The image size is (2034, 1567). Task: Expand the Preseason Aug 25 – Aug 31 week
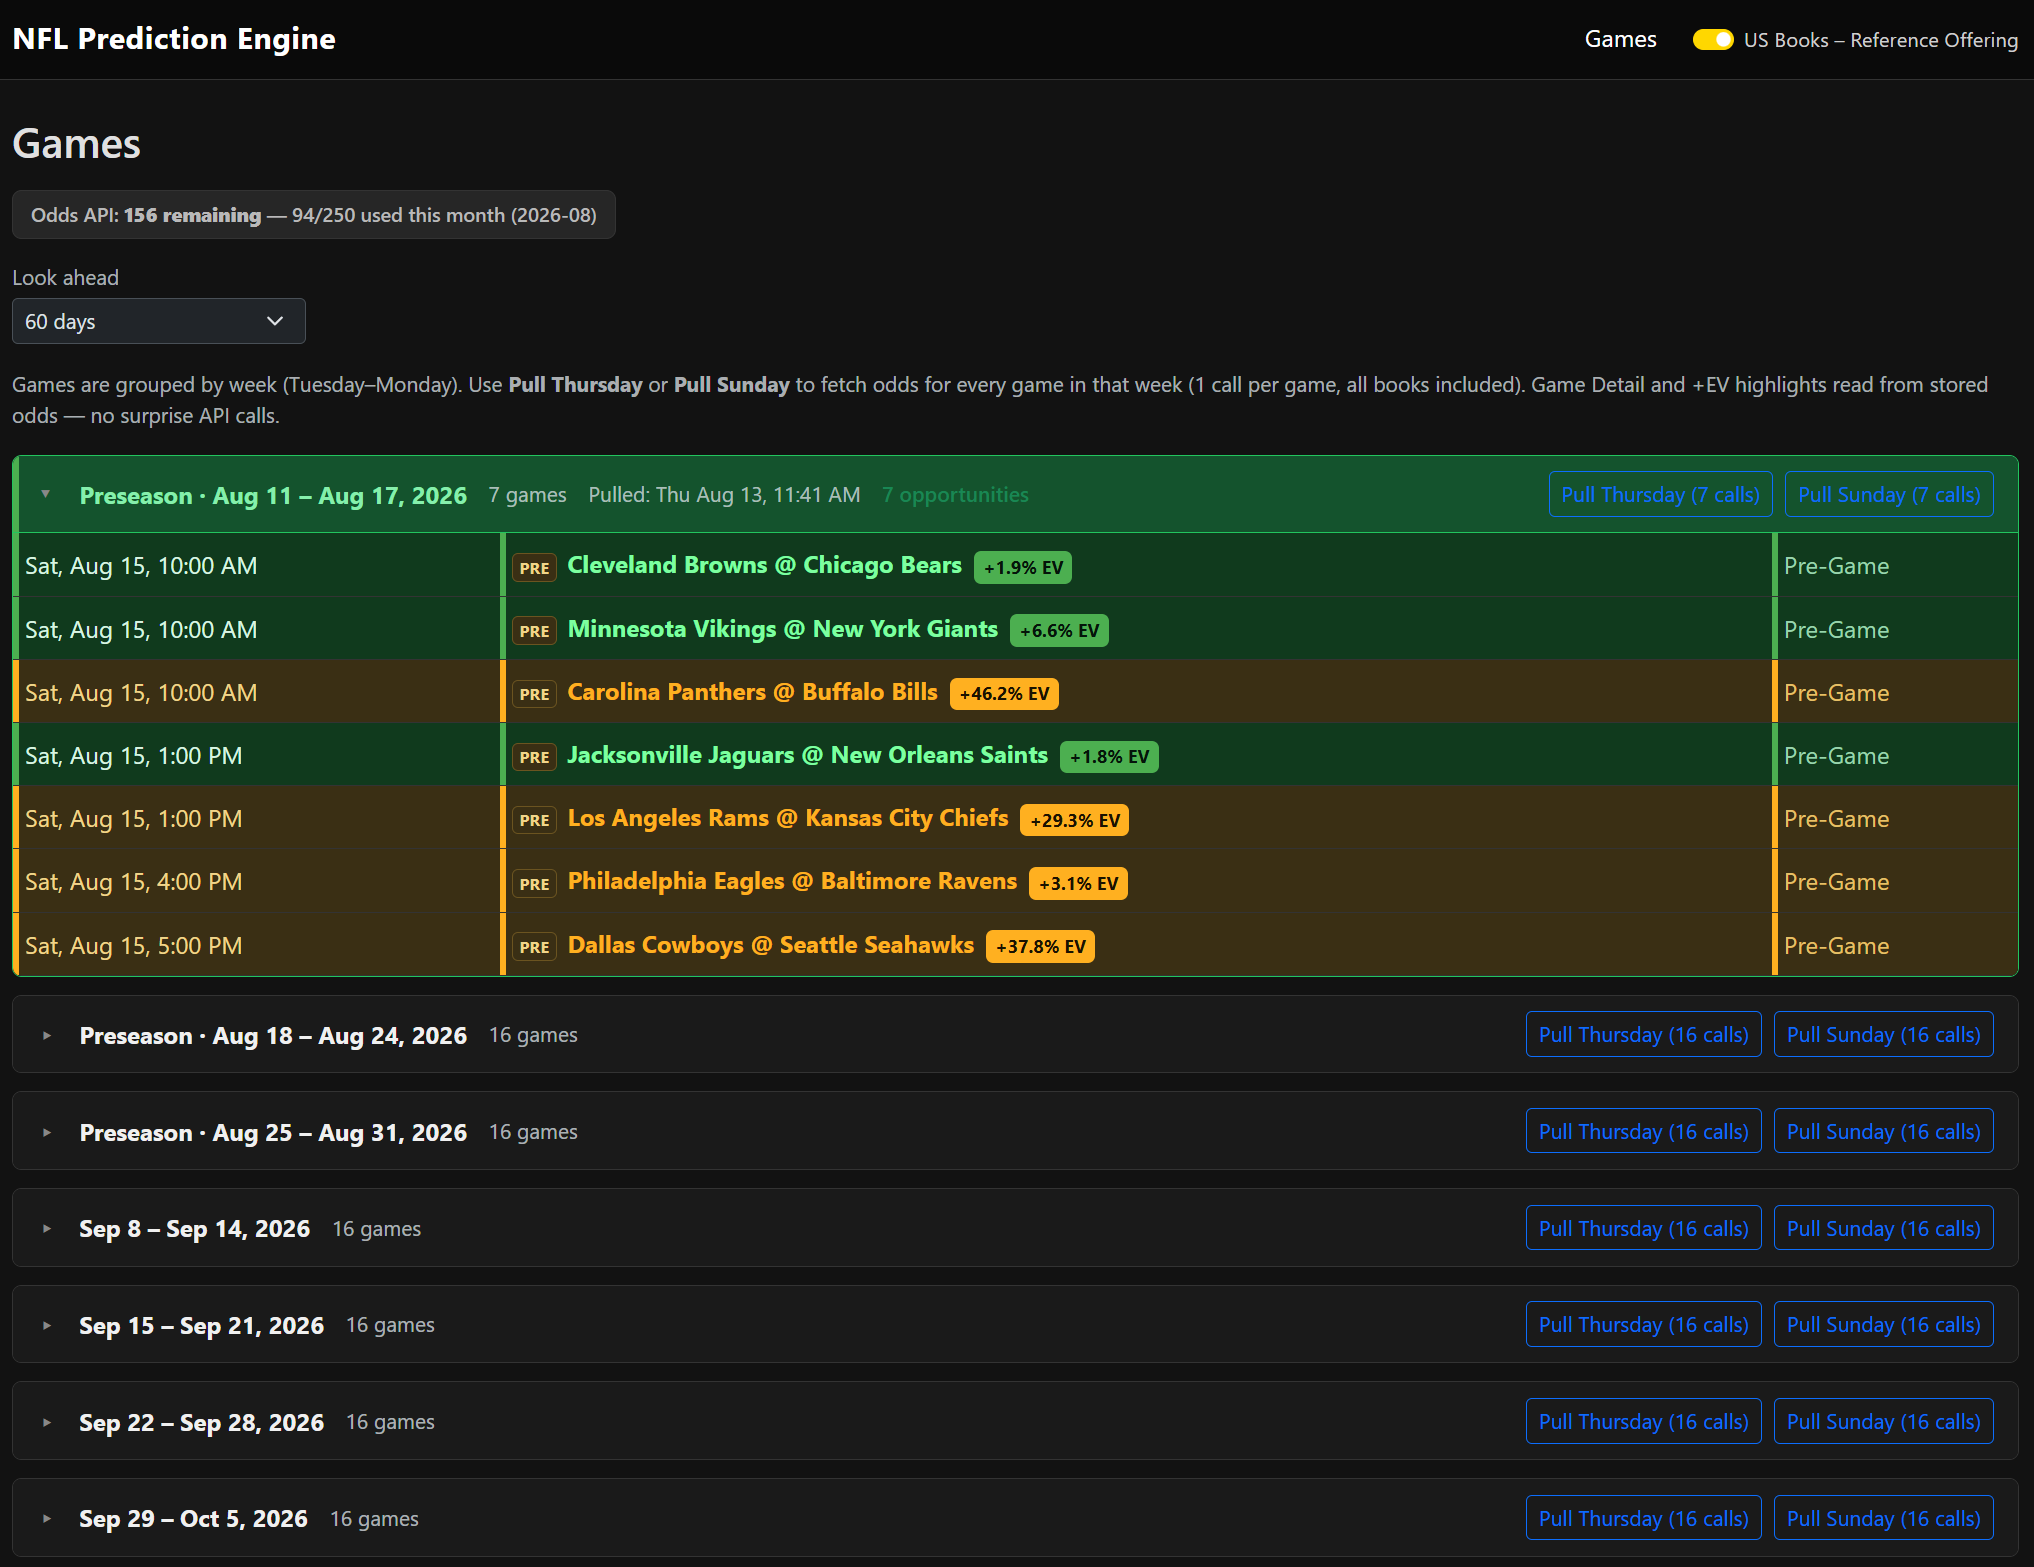[46, 1132]
